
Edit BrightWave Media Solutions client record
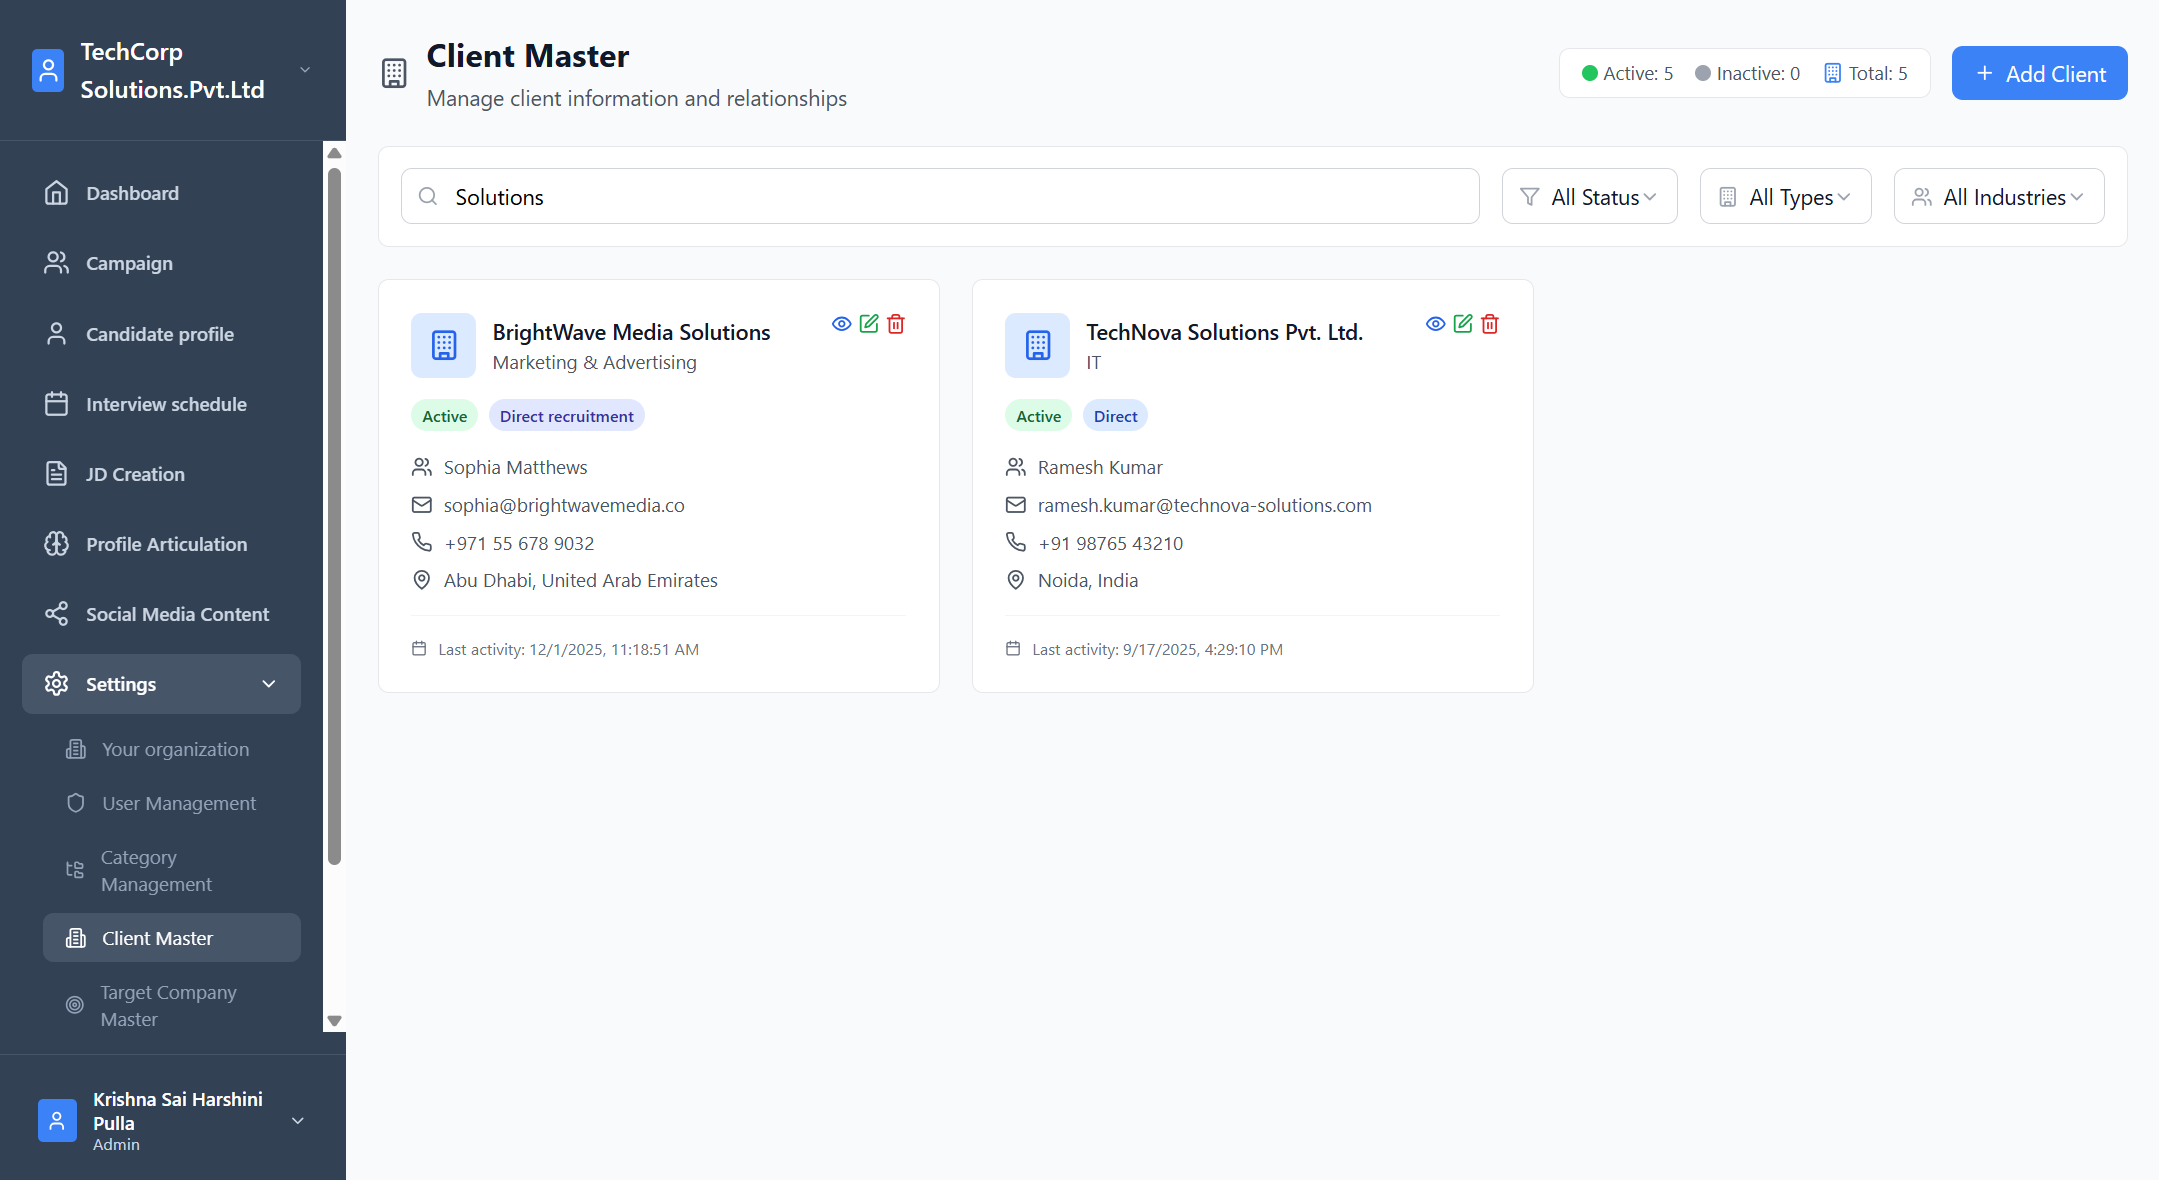(868, 324)
